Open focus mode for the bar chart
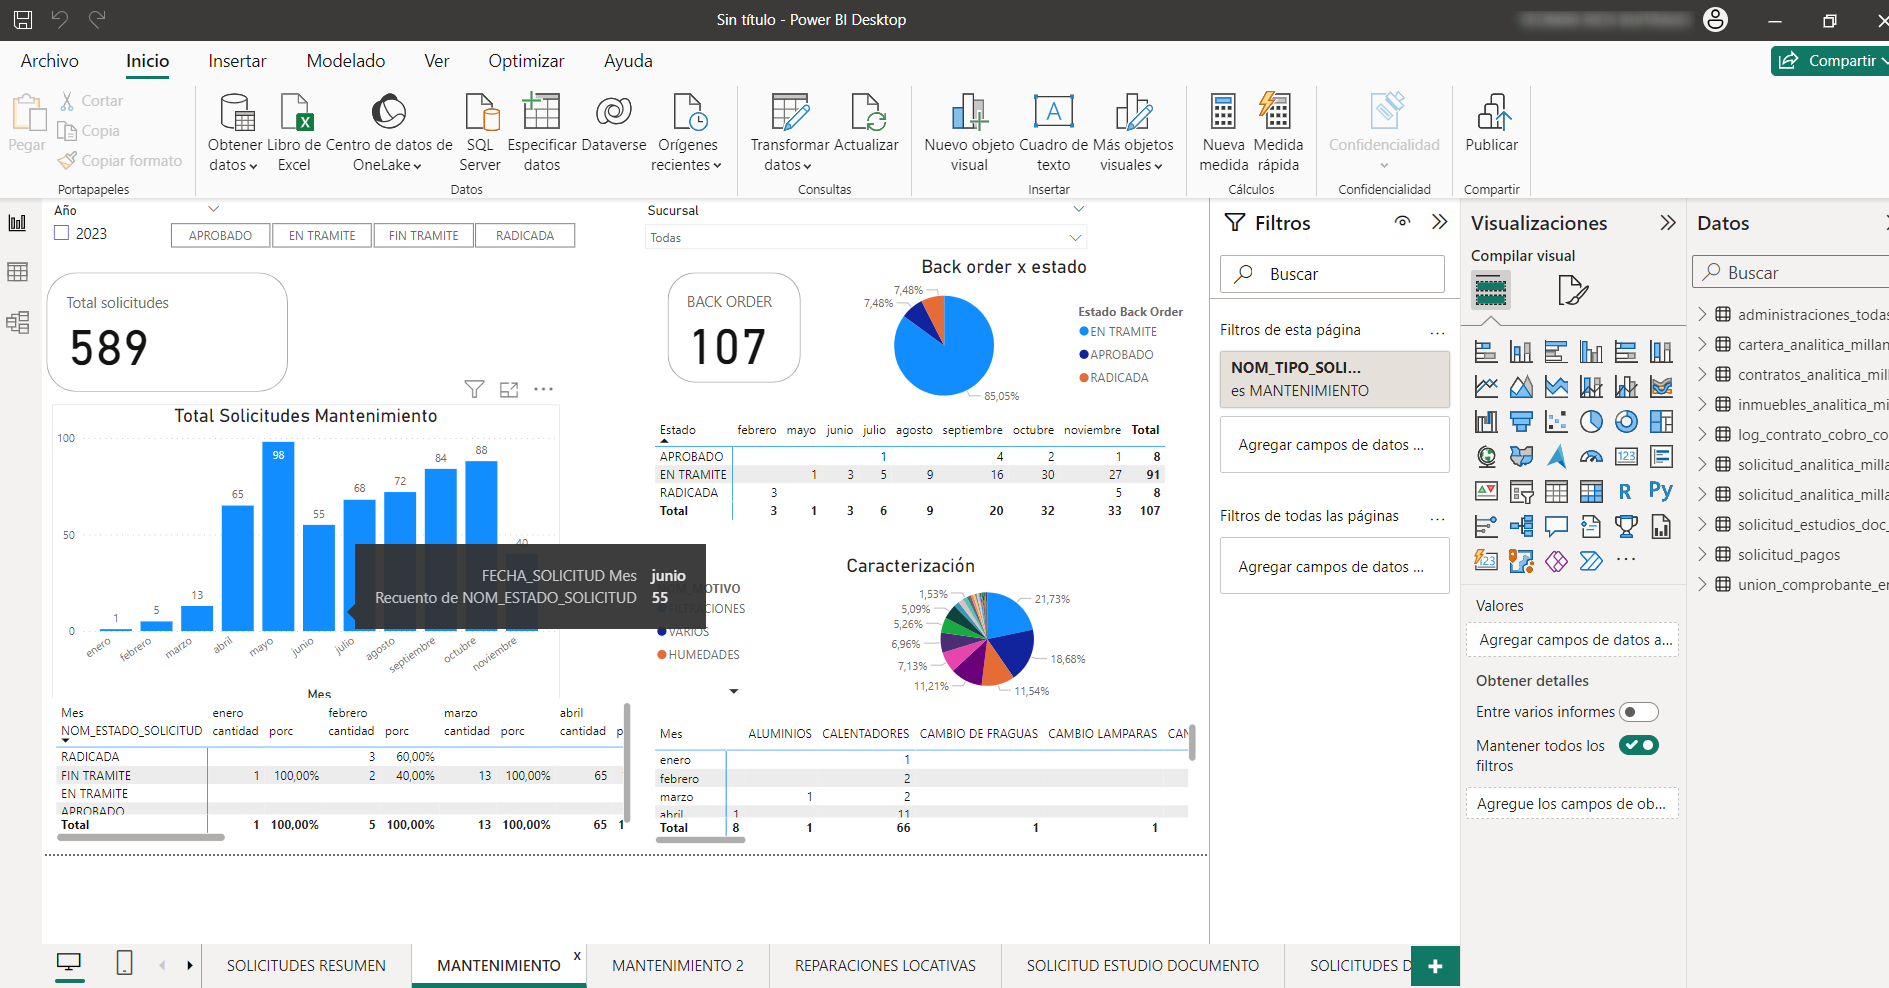The height and width of the screenshot is (988, 1889). click(509, 389)
